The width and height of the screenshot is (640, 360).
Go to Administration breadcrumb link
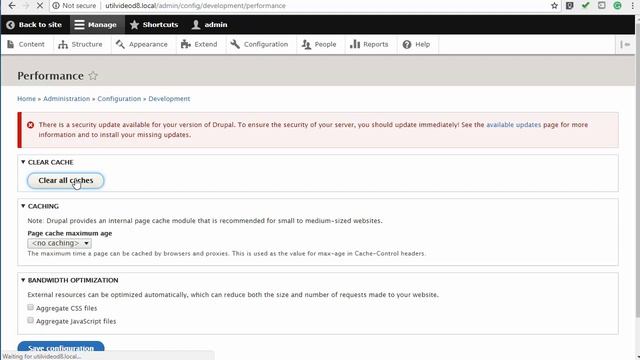[67, 99]
